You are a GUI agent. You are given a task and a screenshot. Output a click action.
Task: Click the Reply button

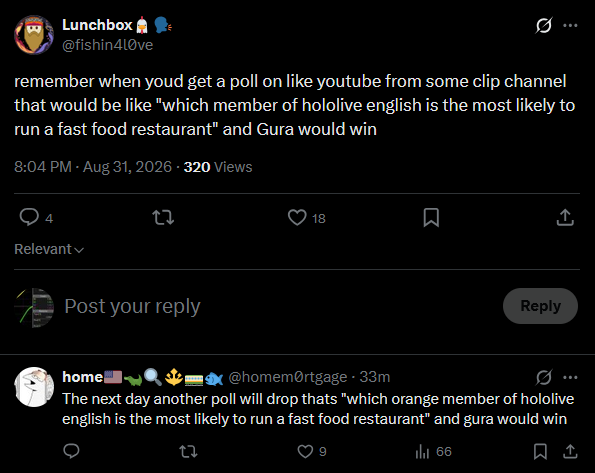pyautogui.click(x=540, y=306)
